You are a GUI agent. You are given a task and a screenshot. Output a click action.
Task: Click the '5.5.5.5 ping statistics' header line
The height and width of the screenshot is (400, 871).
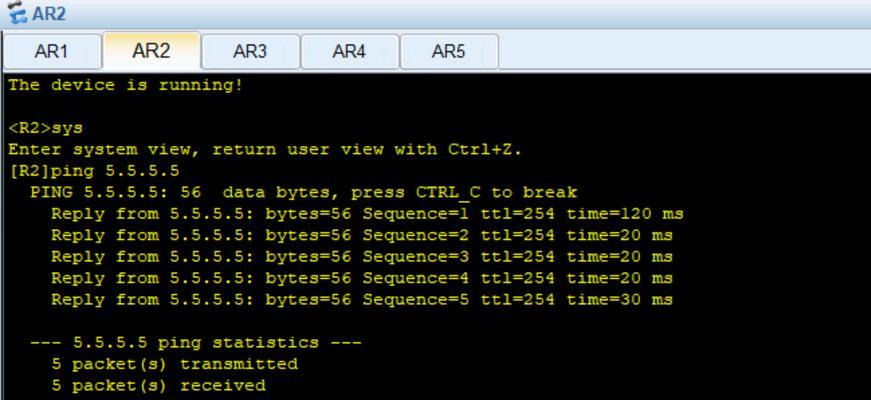tap(196, 343)
